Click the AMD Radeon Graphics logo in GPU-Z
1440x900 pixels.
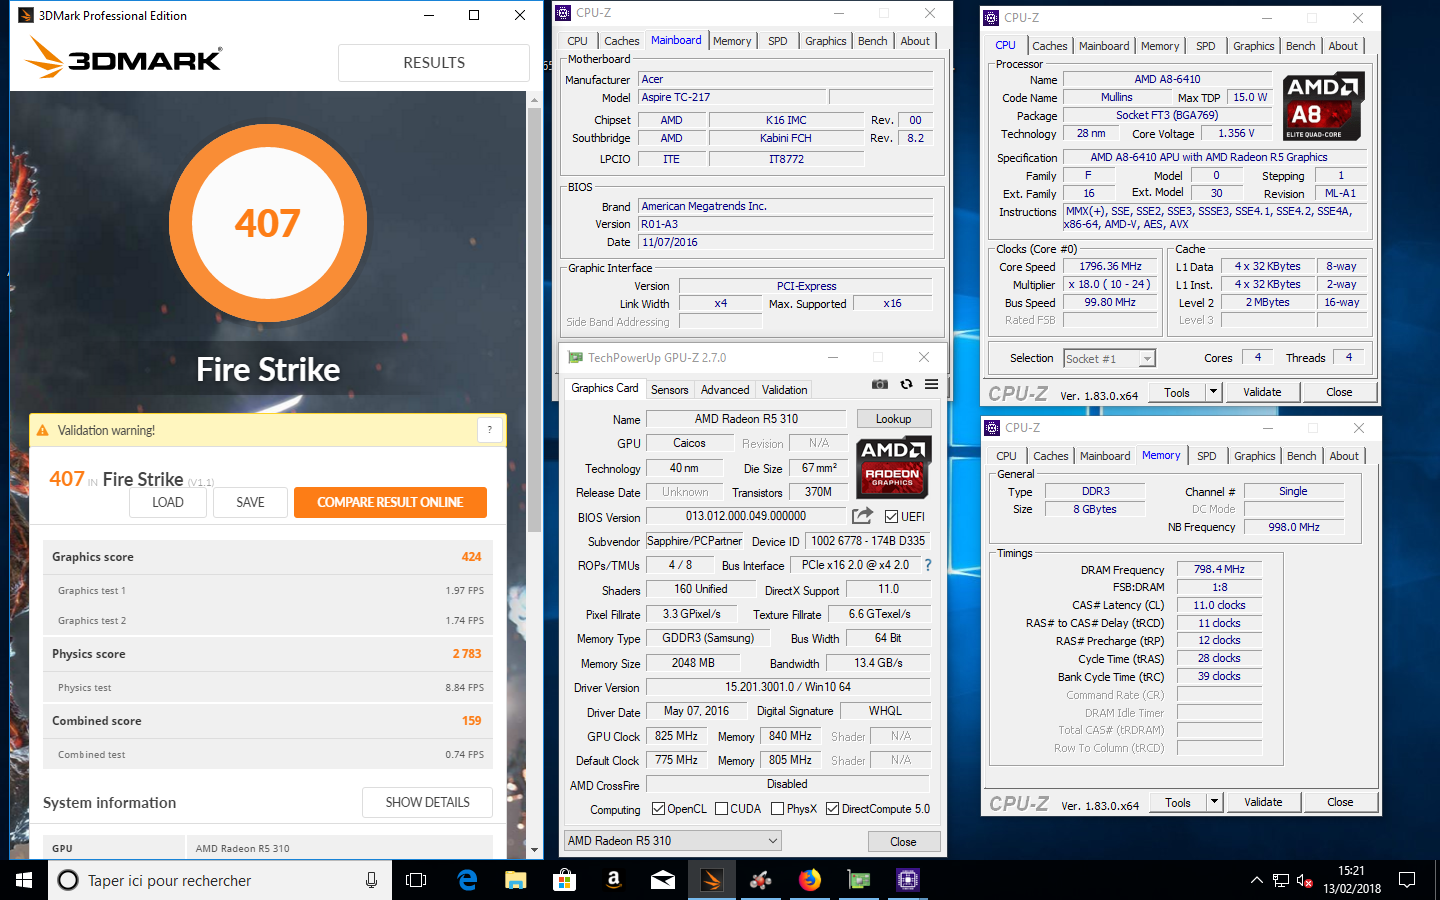point(895,467)
